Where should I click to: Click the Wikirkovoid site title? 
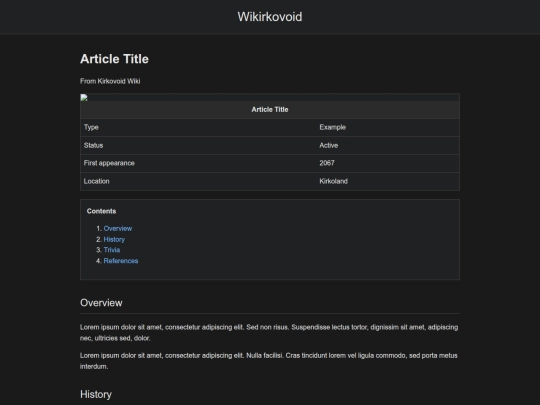[x=270, y=17]
